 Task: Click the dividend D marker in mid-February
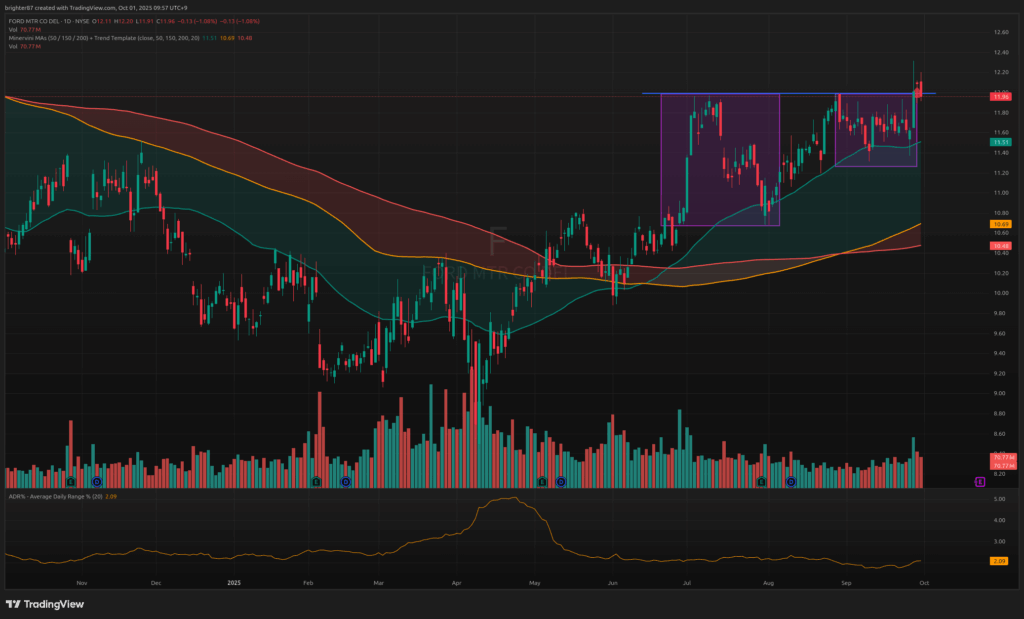pyautogui.click(x=345, y=482)
